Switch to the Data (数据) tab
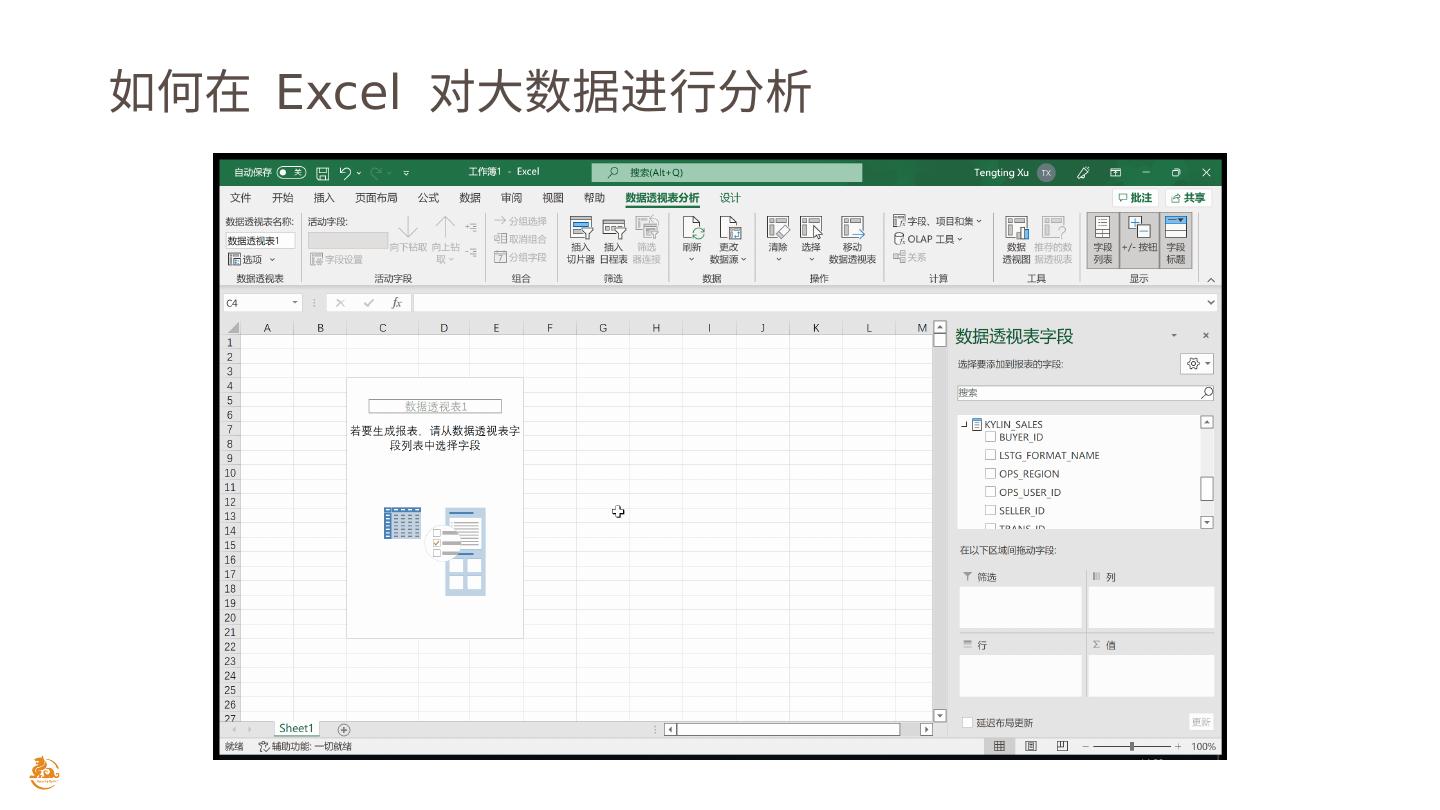 click(470, 198)
